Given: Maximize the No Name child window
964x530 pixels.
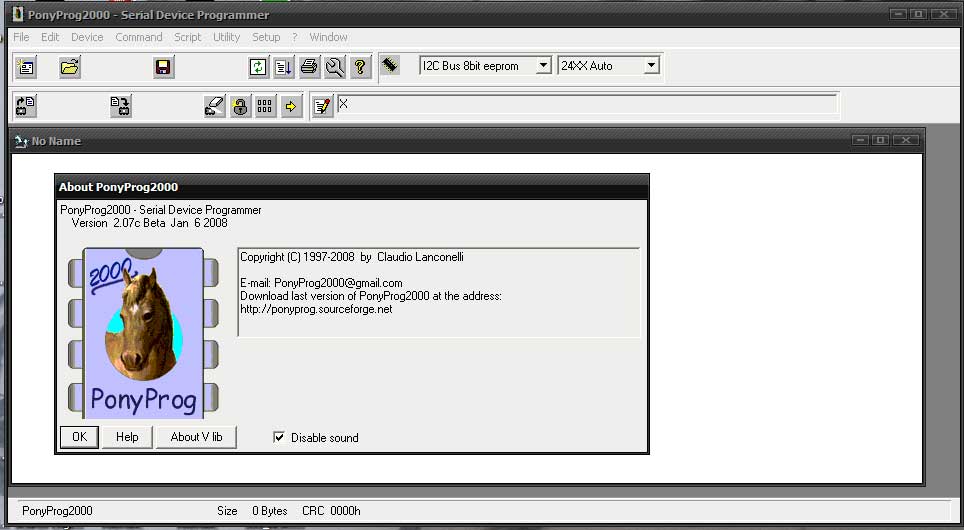Looking at the screenshot, I should tap(880, 140).
